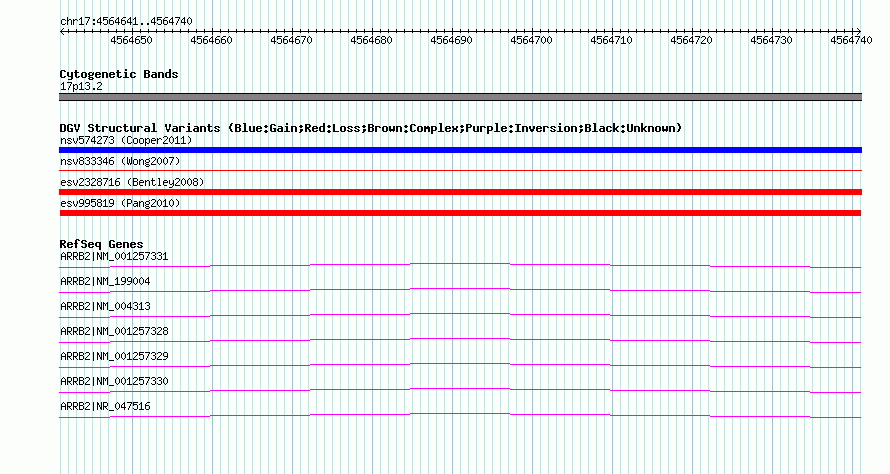Select ruler position 4564650
Screen dimensions: 890x474
(131, 40)
